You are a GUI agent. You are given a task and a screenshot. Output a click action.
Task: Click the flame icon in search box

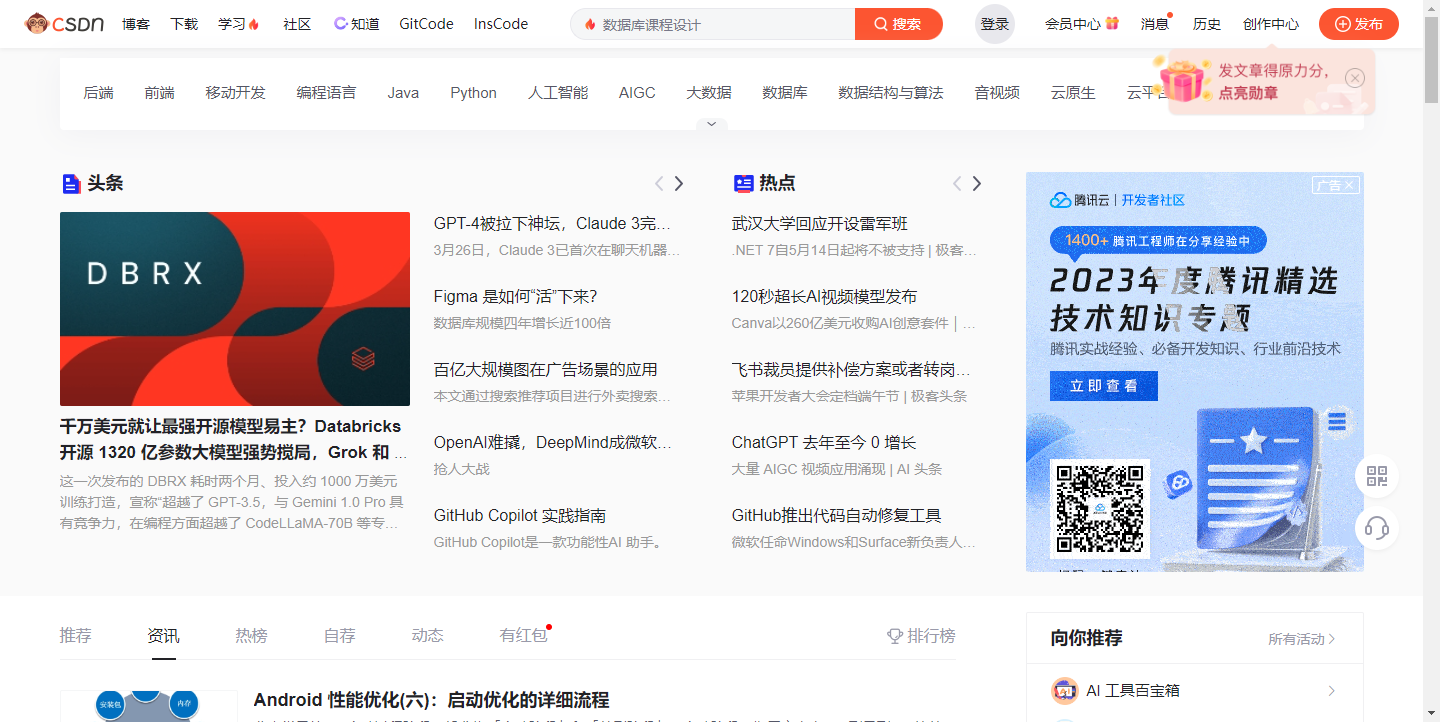(590, 24)
